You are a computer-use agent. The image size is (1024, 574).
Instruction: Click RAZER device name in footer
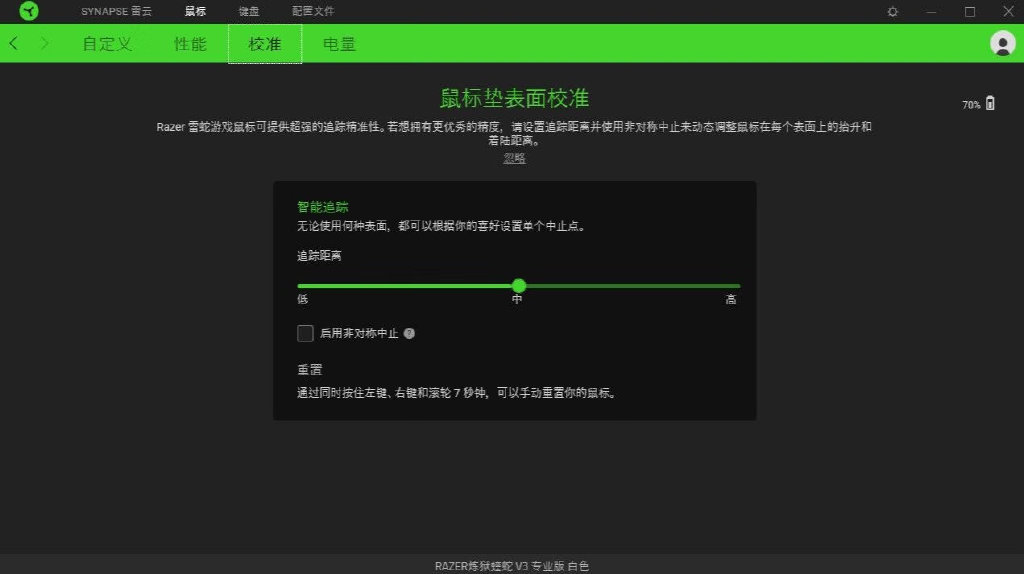(512, 566)
